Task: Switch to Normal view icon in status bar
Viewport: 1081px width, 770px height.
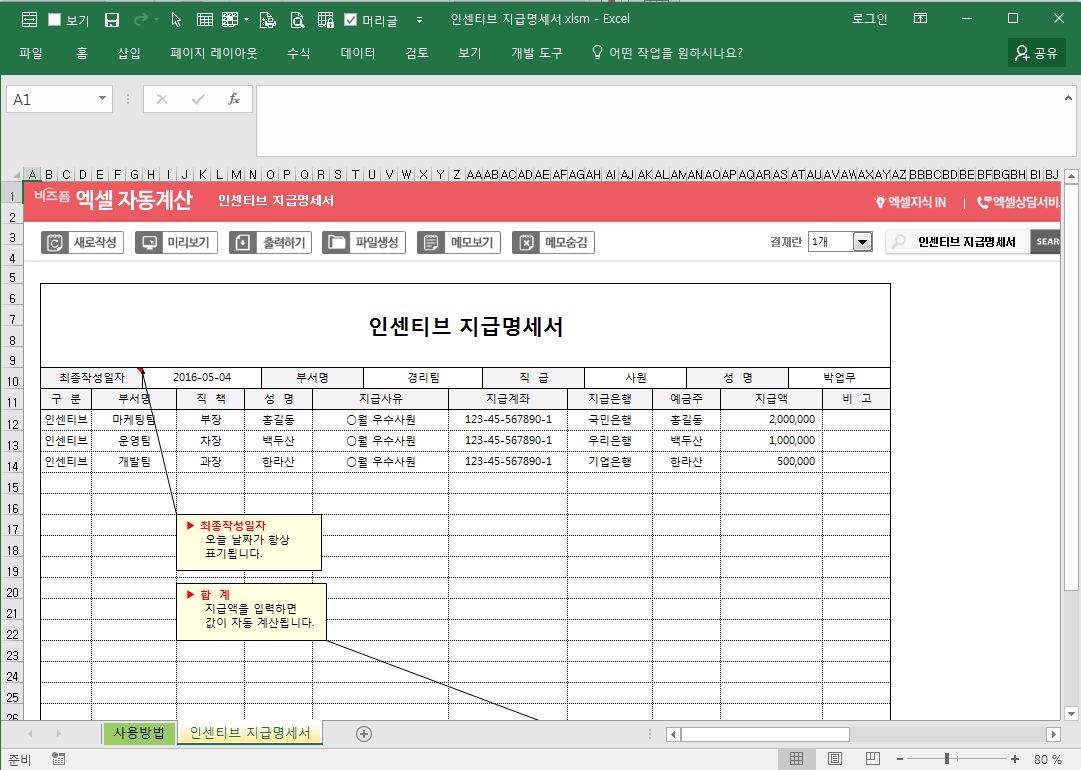Action: tap(796, 758)
